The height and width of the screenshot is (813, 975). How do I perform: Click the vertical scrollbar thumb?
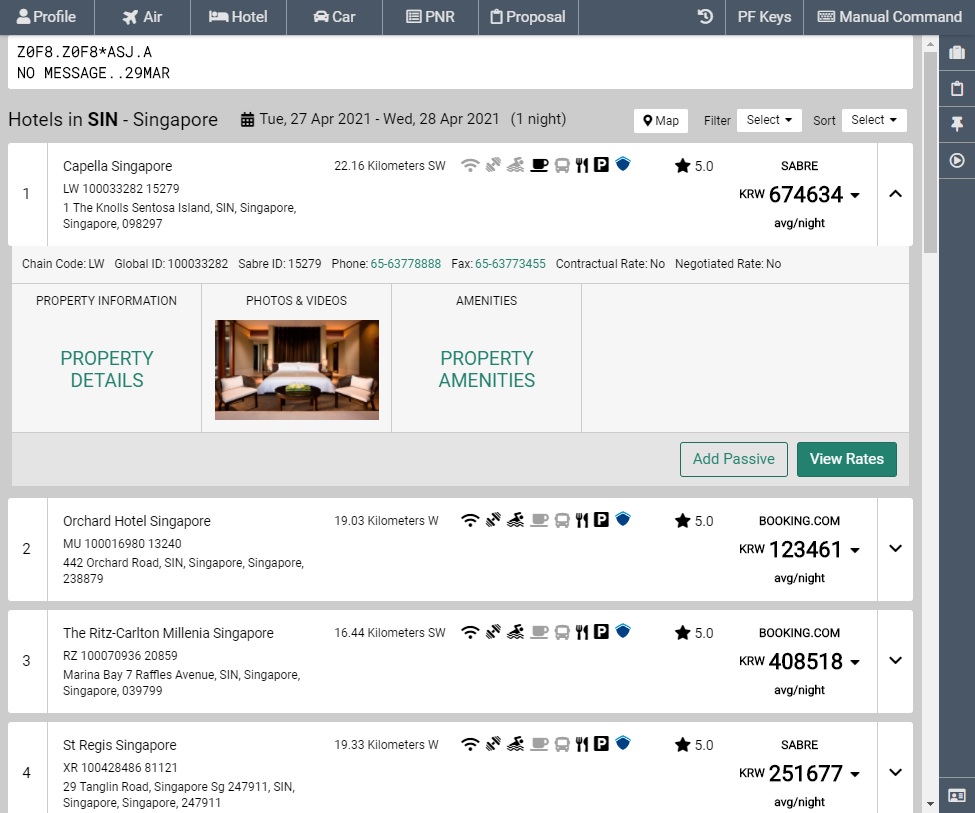pyautogui.click(x=930, y=152)
